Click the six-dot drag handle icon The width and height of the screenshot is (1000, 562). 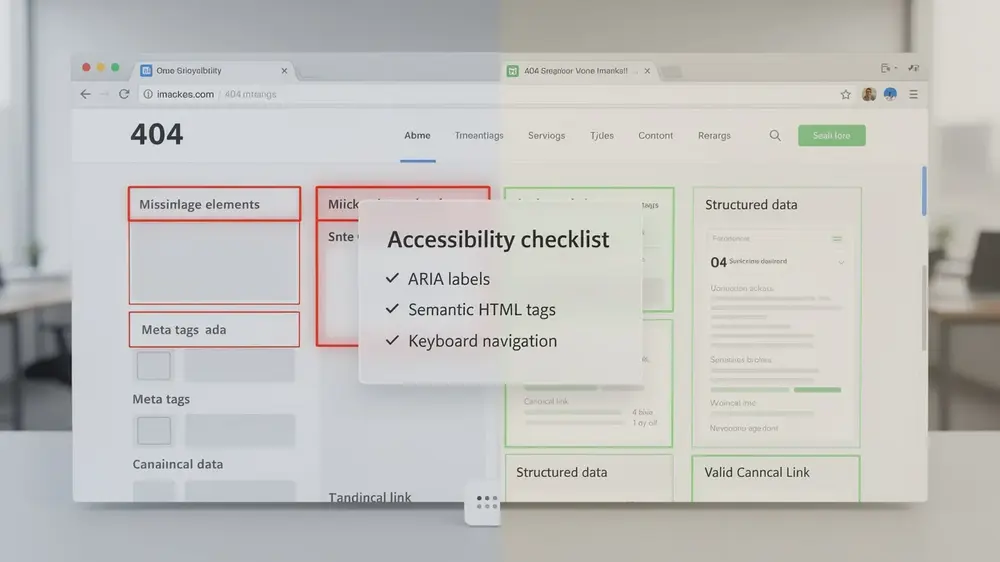(487, 503)
